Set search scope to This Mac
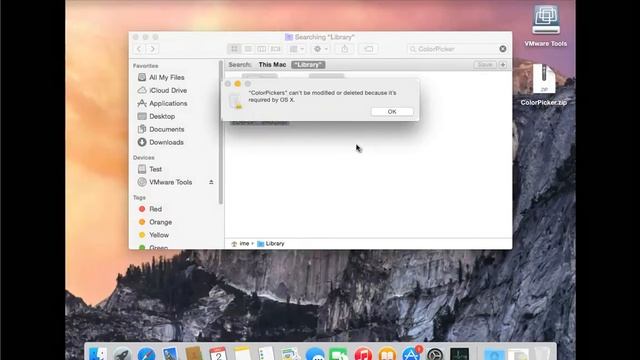640x360 pixels. pyautogui.click(x=272, y=64)
